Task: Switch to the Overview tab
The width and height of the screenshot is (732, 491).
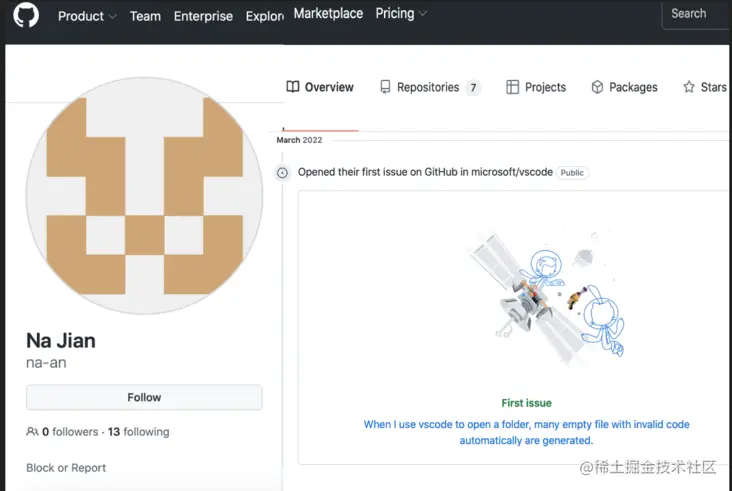Action: 320,87
